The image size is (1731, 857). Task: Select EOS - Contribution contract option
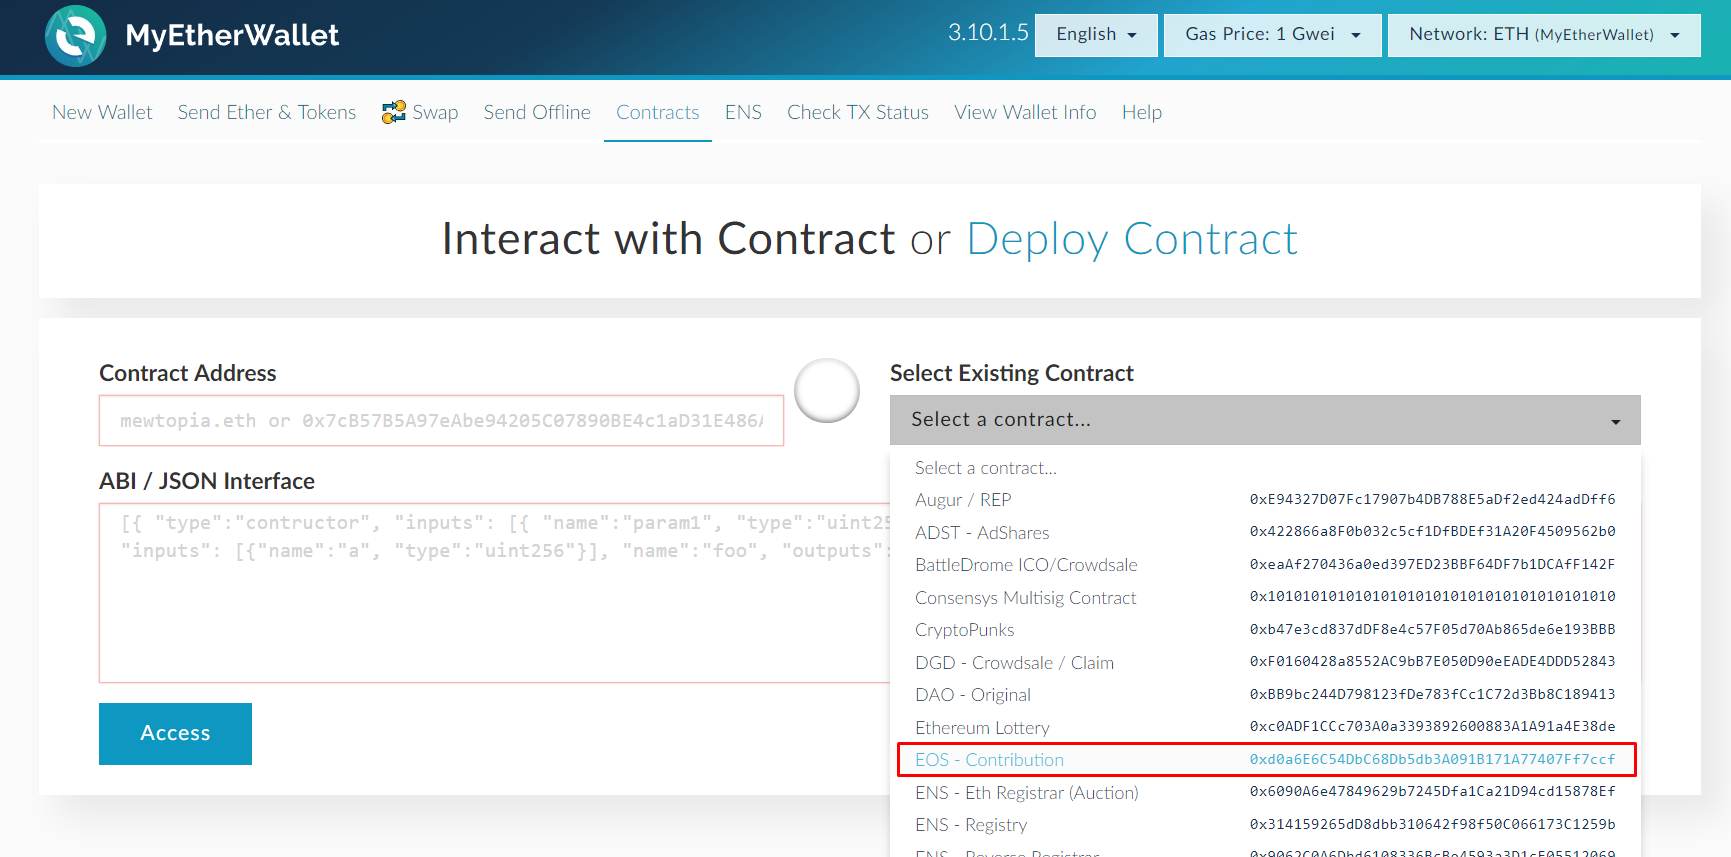click(x=1265, y=760)
